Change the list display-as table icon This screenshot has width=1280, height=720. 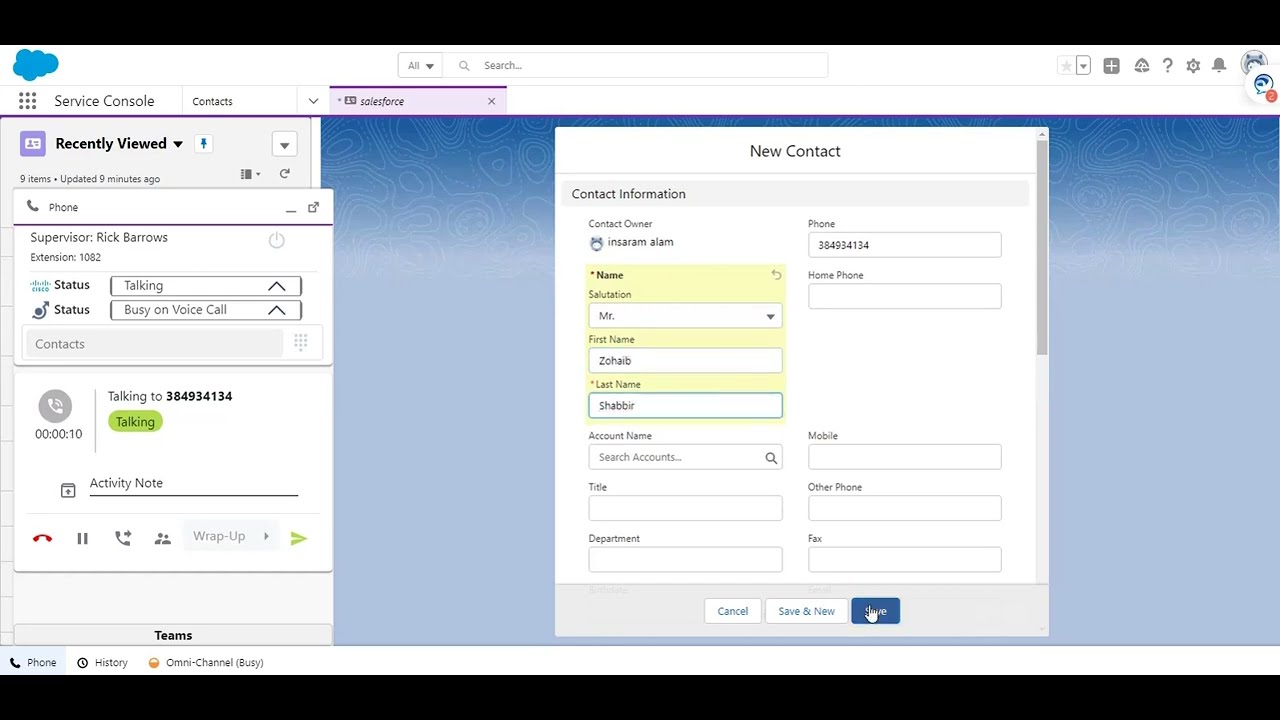coord(250,174)
